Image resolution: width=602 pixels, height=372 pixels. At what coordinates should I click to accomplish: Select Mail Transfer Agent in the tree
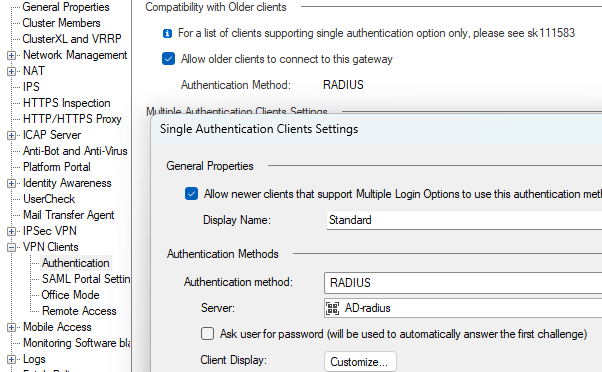[x=68, y=215]
